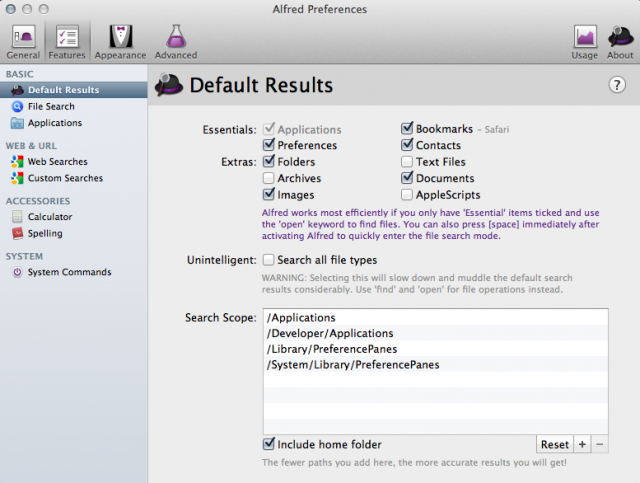The width and height of the screenshot is (640, 483).
Task: Select File Search in the sidebar
Action: (73, 107)
